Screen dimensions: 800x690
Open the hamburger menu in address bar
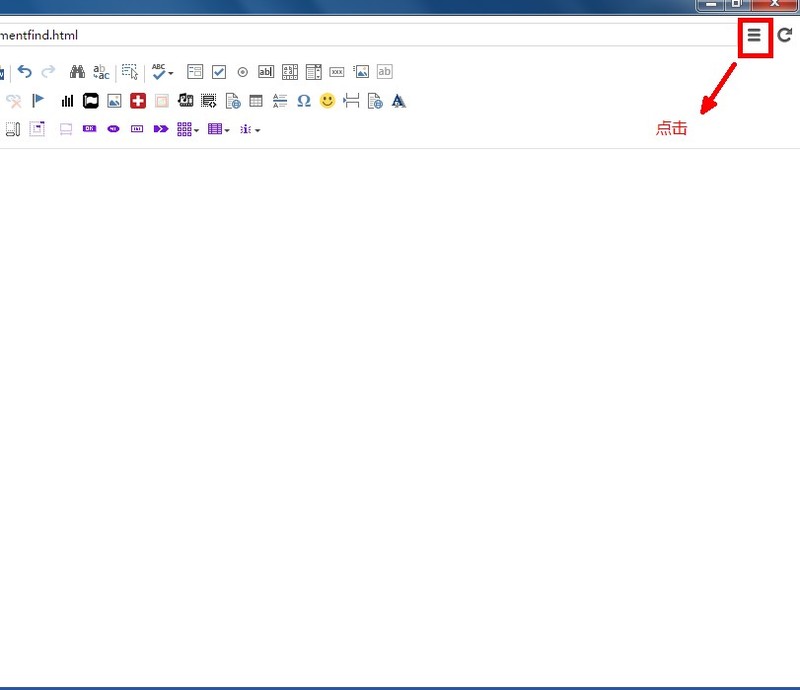click(x=755, y=35)
